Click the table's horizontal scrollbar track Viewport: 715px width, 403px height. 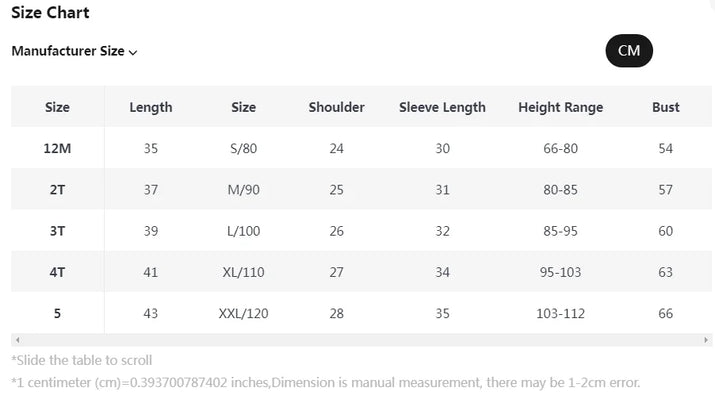[360, 341]
